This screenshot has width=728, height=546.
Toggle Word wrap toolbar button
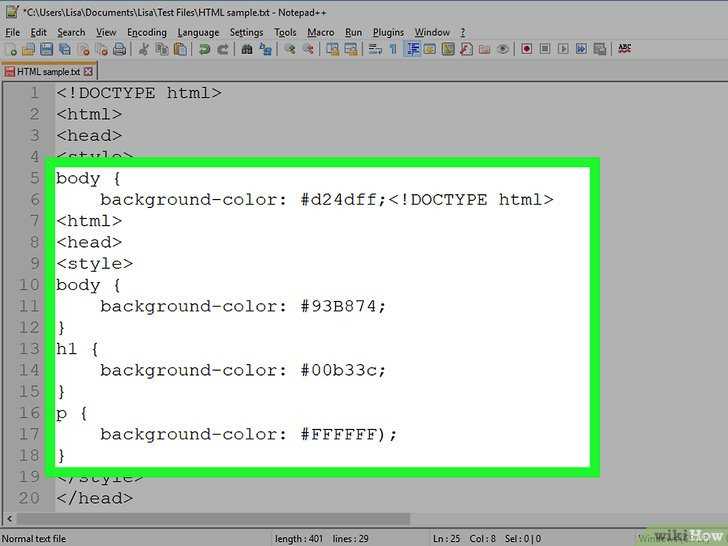coord(375,49)
